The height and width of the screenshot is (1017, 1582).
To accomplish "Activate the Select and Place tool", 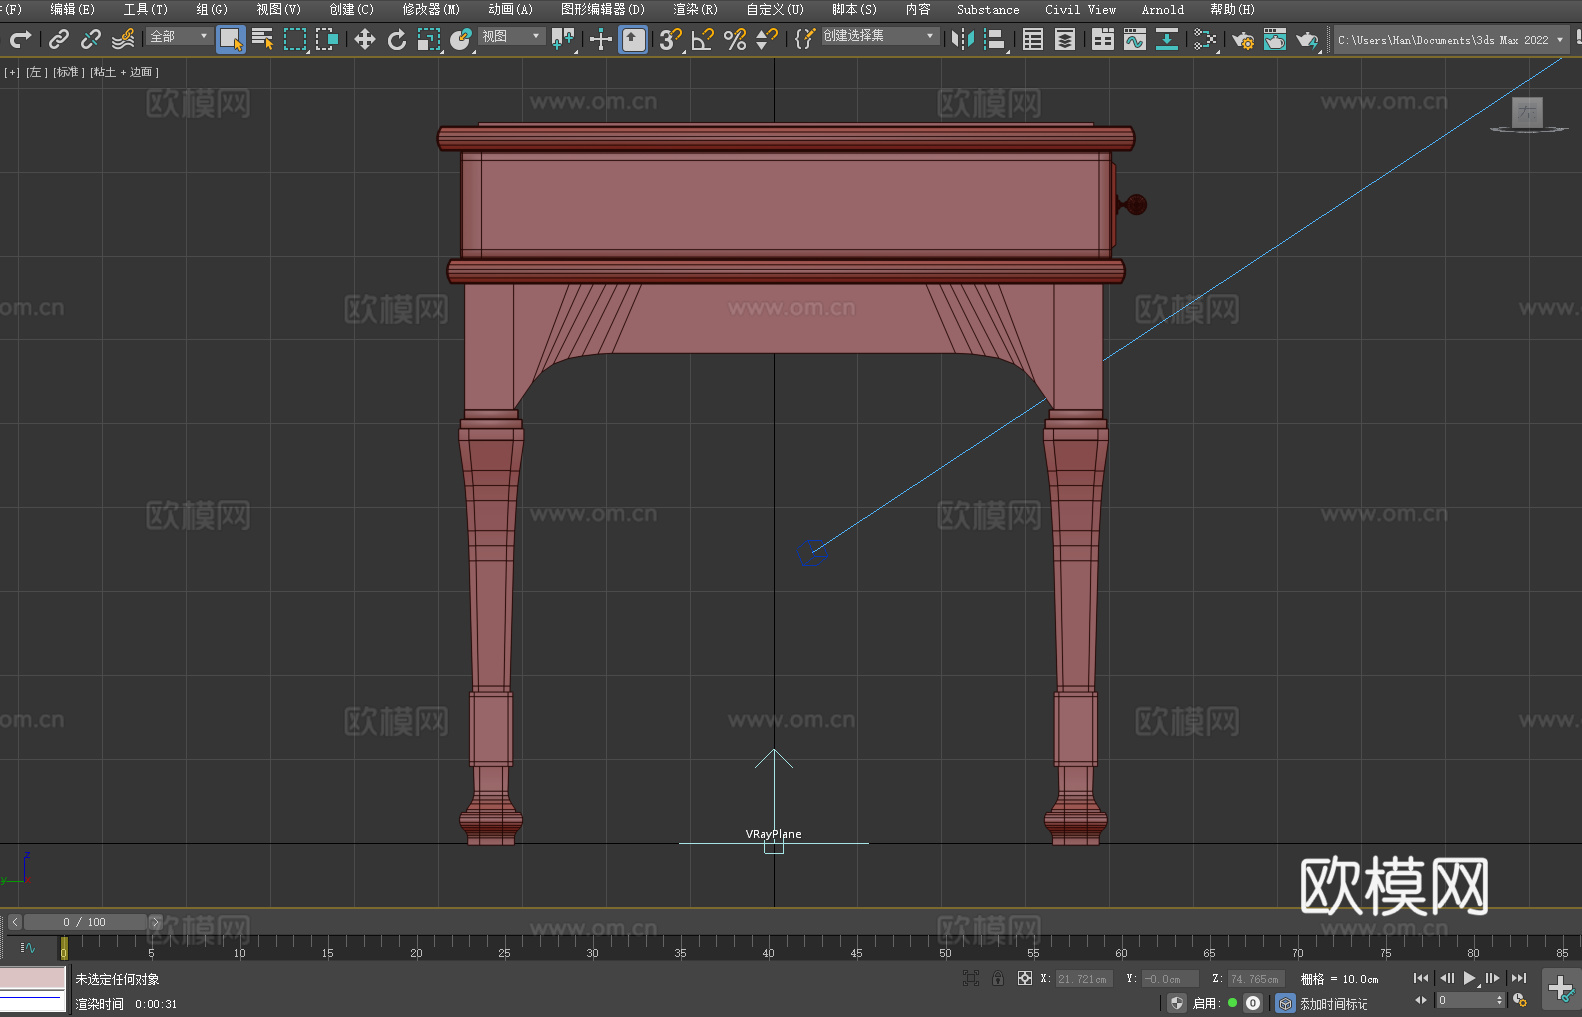I will click(x=461, y=39).
